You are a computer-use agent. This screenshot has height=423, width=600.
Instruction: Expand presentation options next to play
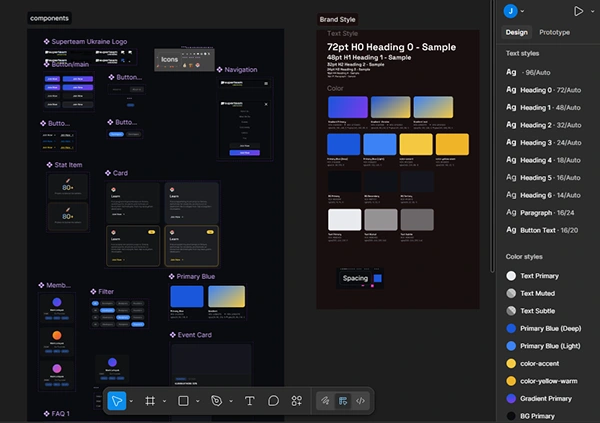click(590, 11)
